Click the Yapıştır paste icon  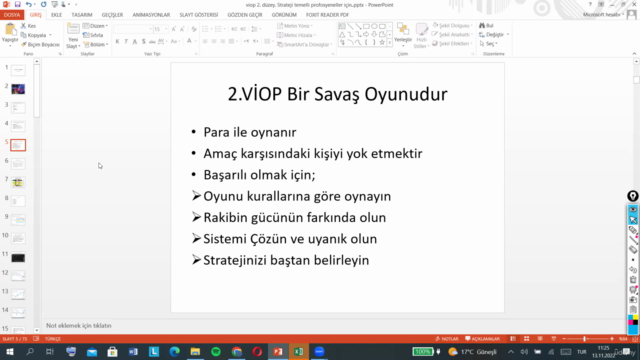(x=10, y=30)
